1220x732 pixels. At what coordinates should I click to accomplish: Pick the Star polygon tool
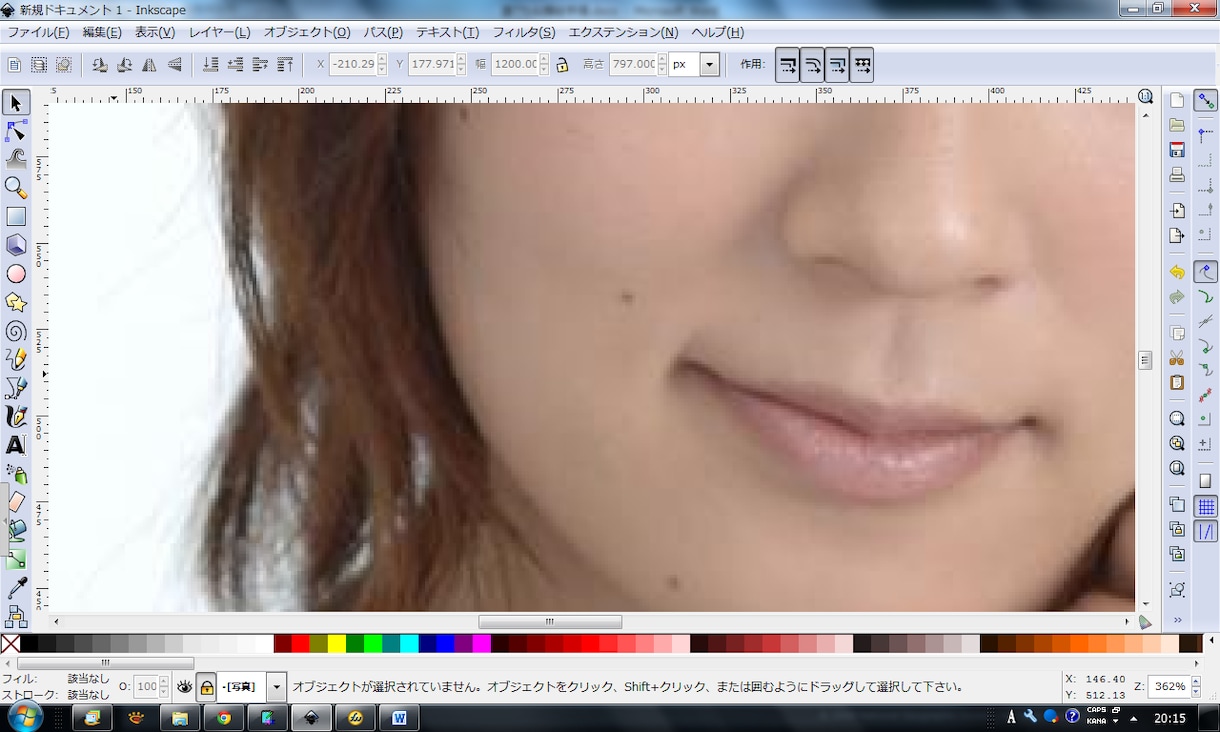16,302
